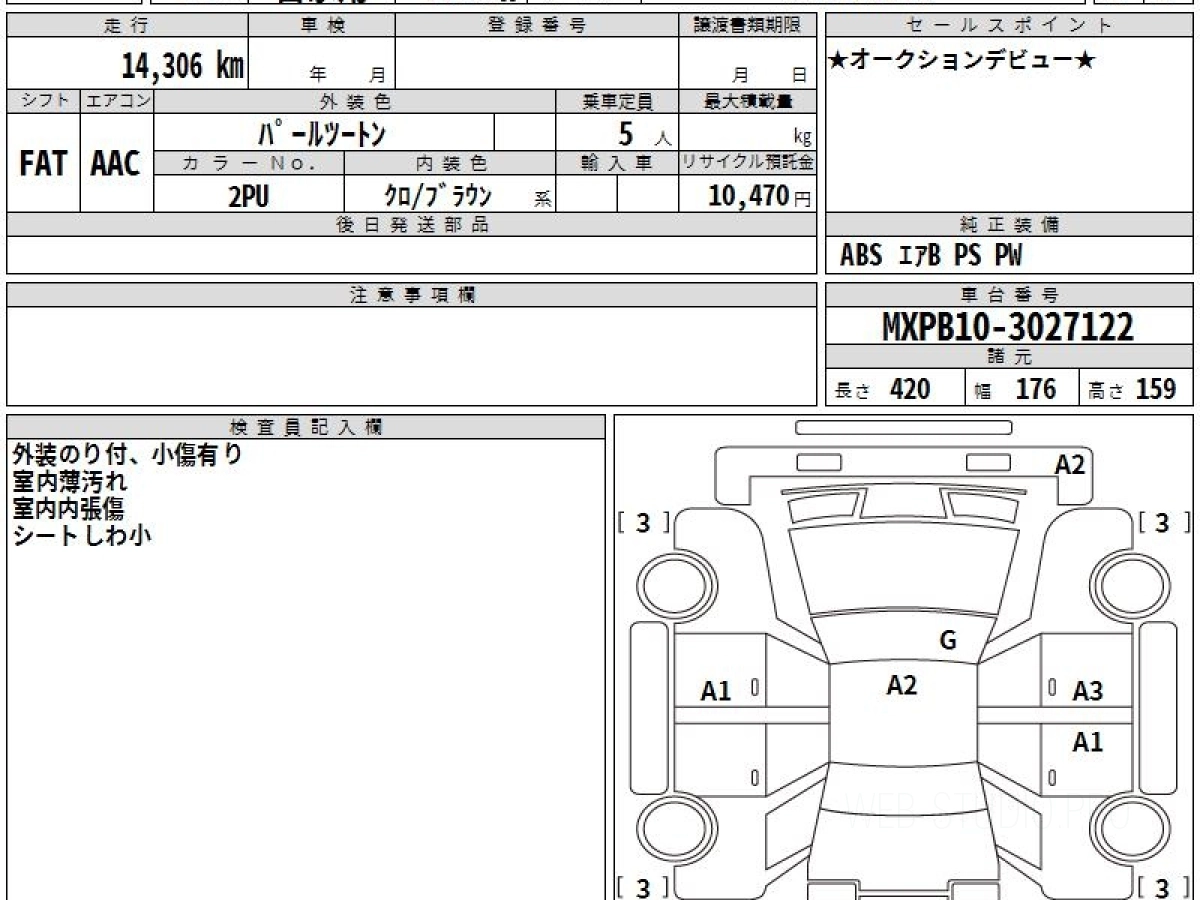Select the length value 長さ 420
Image resolution: width=1200 pixels, height=900 pixels.
883,389
